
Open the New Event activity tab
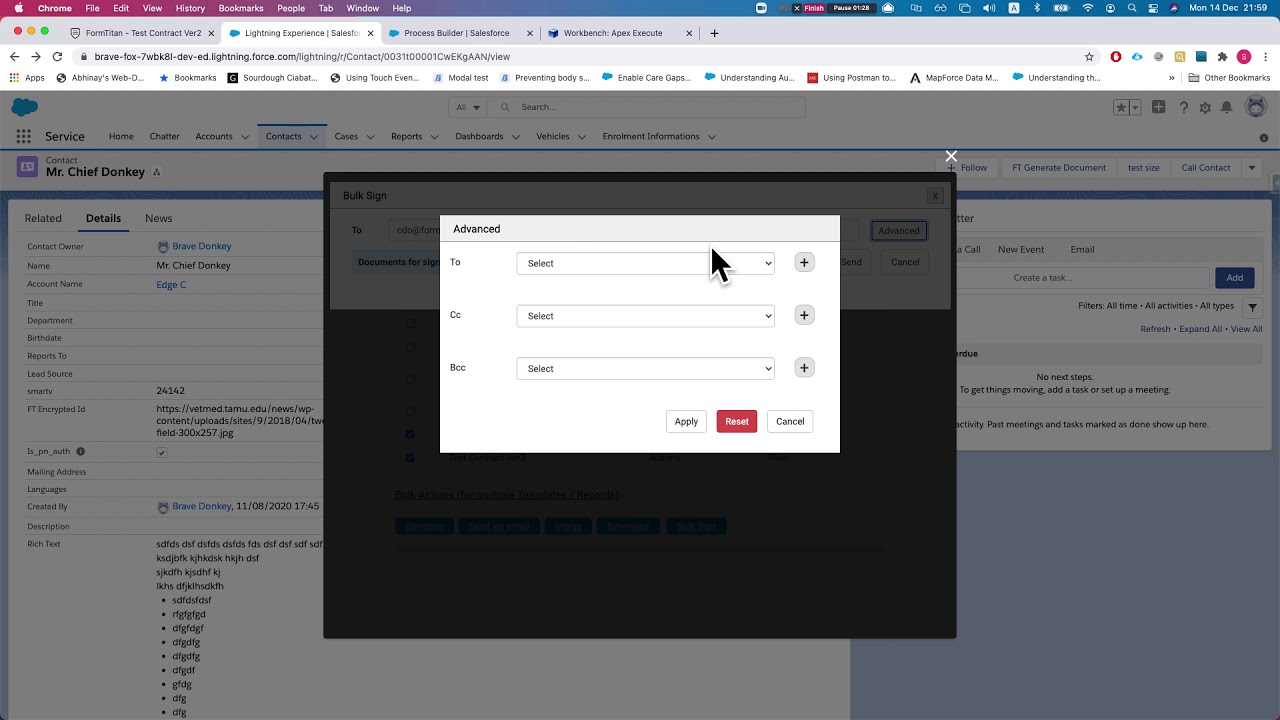(x=1021, y=249)
